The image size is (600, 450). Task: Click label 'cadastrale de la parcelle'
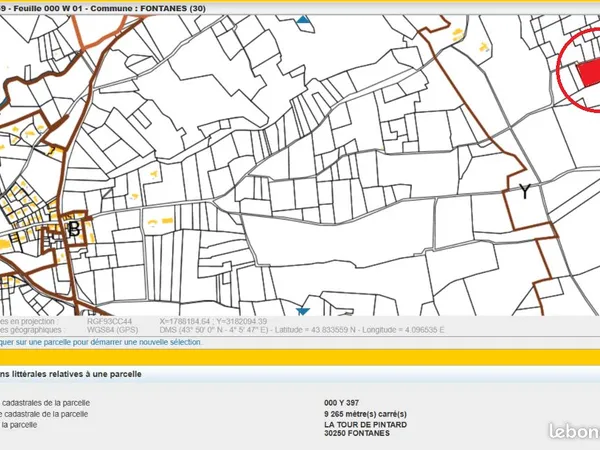coord(44,414)
